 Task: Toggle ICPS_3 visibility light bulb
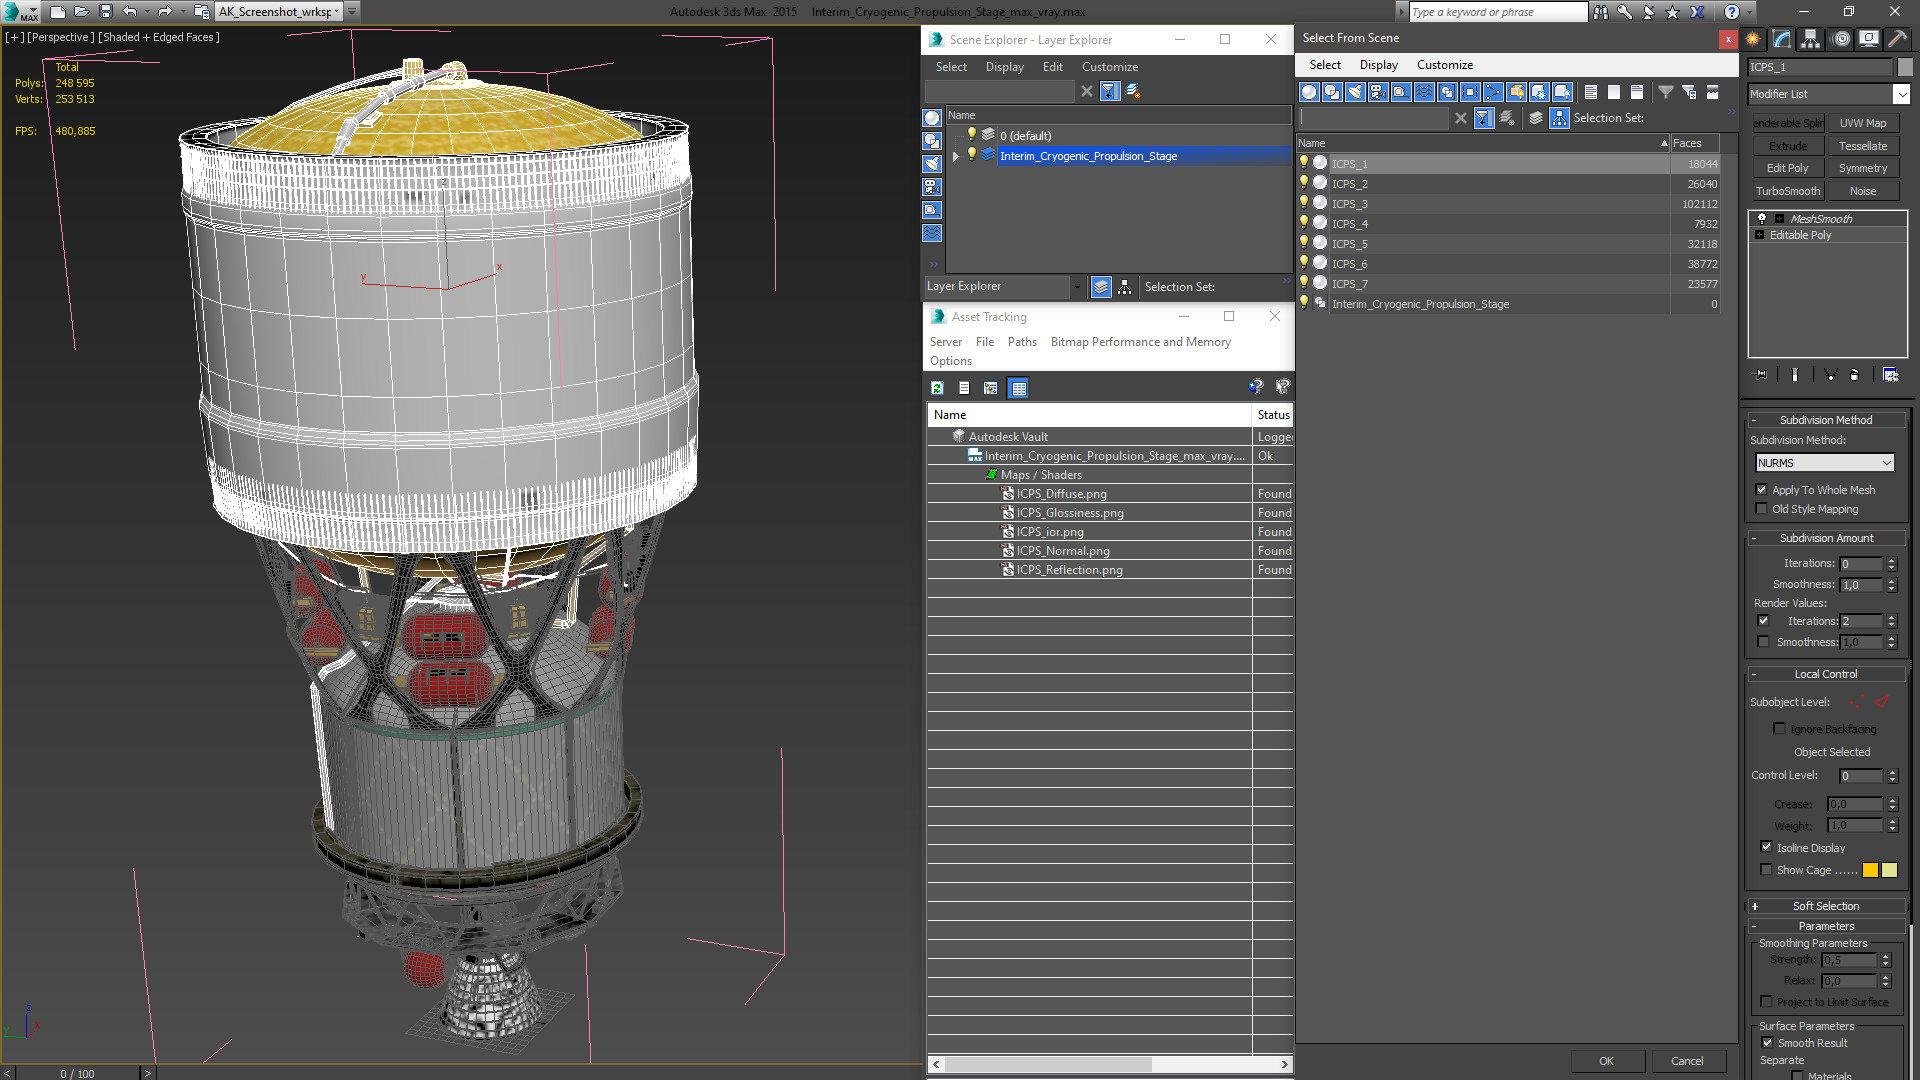pyautogui.click(x=1303, y=203)
